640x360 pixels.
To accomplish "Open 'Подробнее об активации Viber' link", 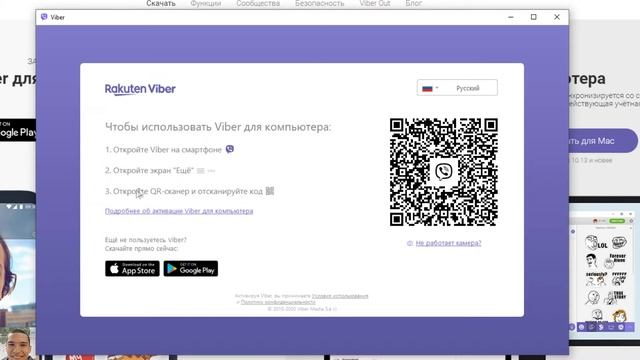I will click(x=179, y=211).
